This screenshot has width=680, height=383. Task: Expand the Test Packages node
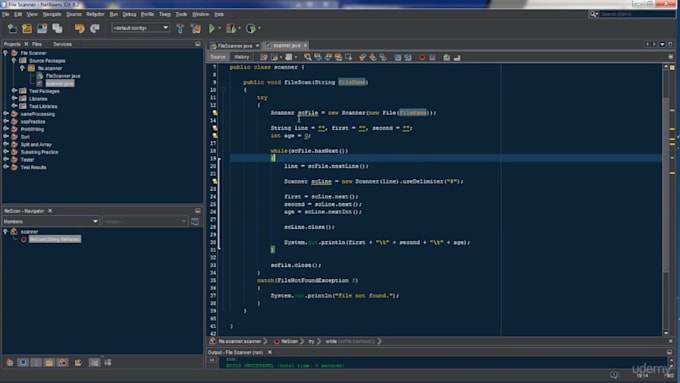click(x=14, y=91)
